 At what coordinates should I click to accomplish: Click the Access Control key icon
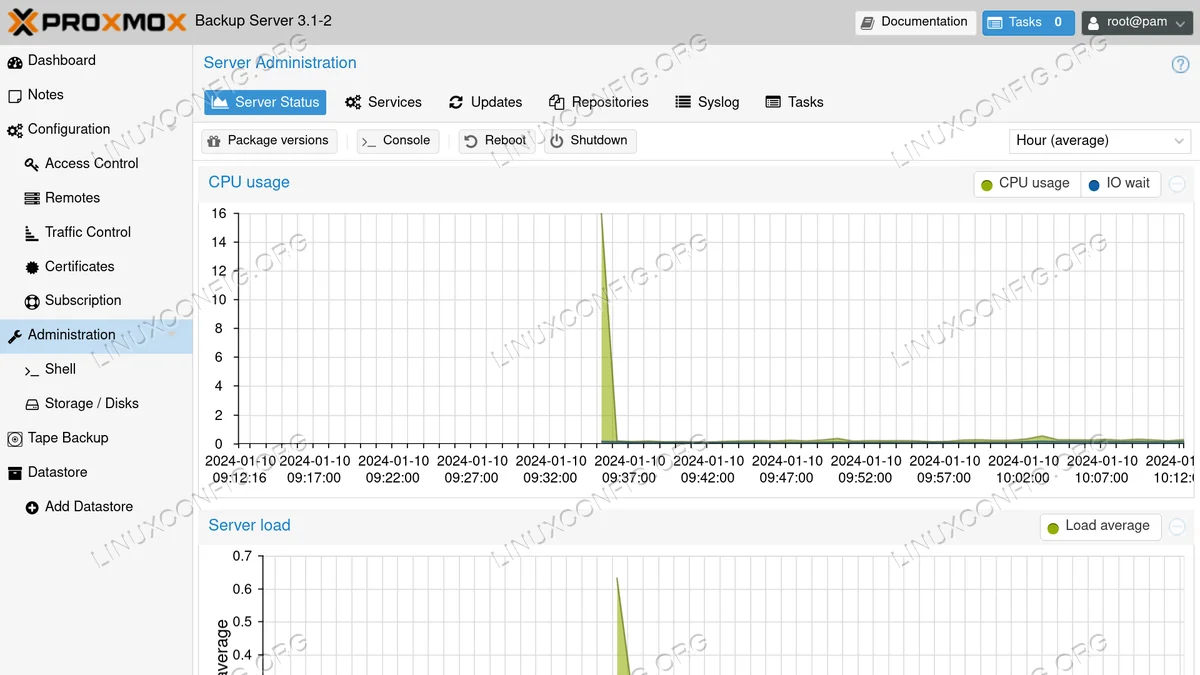point(32,164)
